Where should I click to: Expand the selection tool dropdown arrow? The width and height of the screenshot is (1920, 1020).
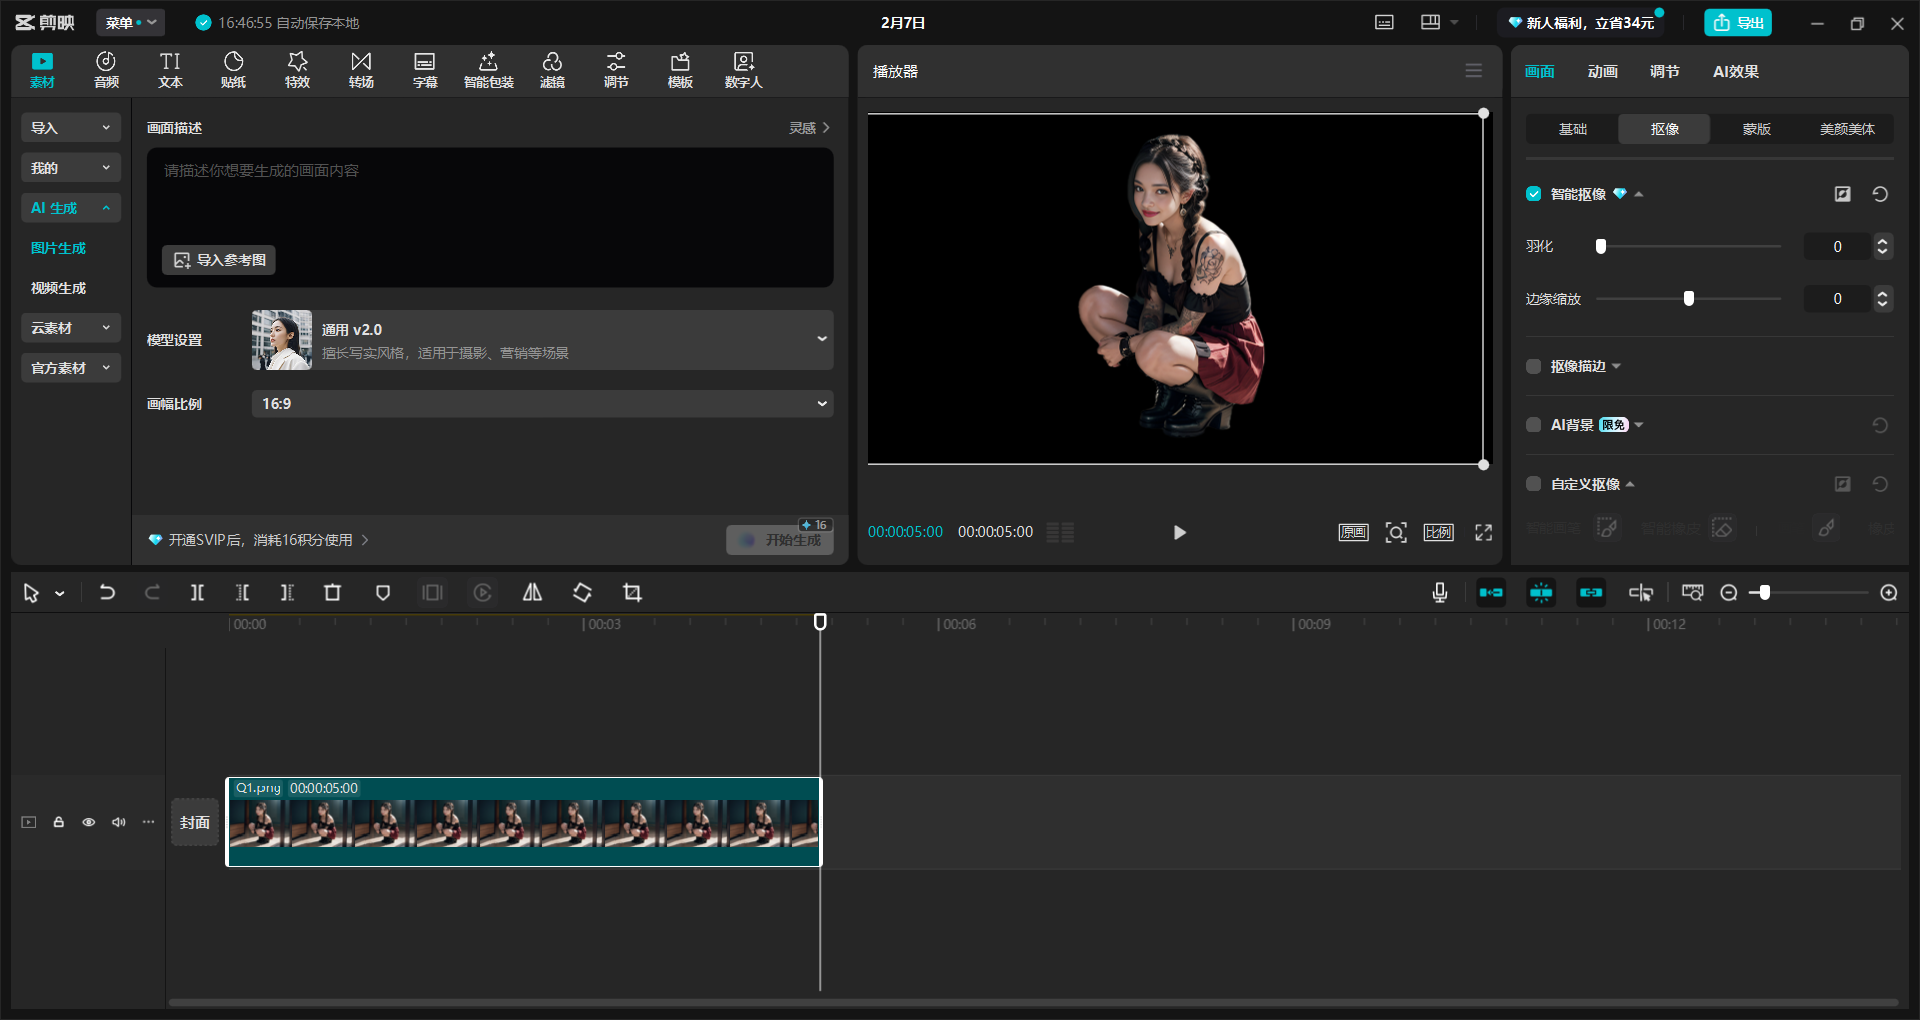click(x=60, y=594)
